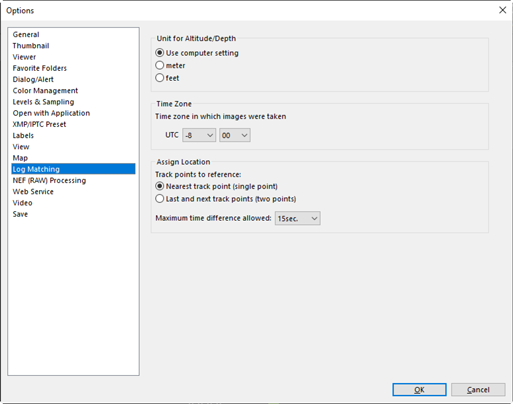Screen dimensions: 513x404
Task: Select Favorite Folders in list
Action: click(x=40, y=68)
